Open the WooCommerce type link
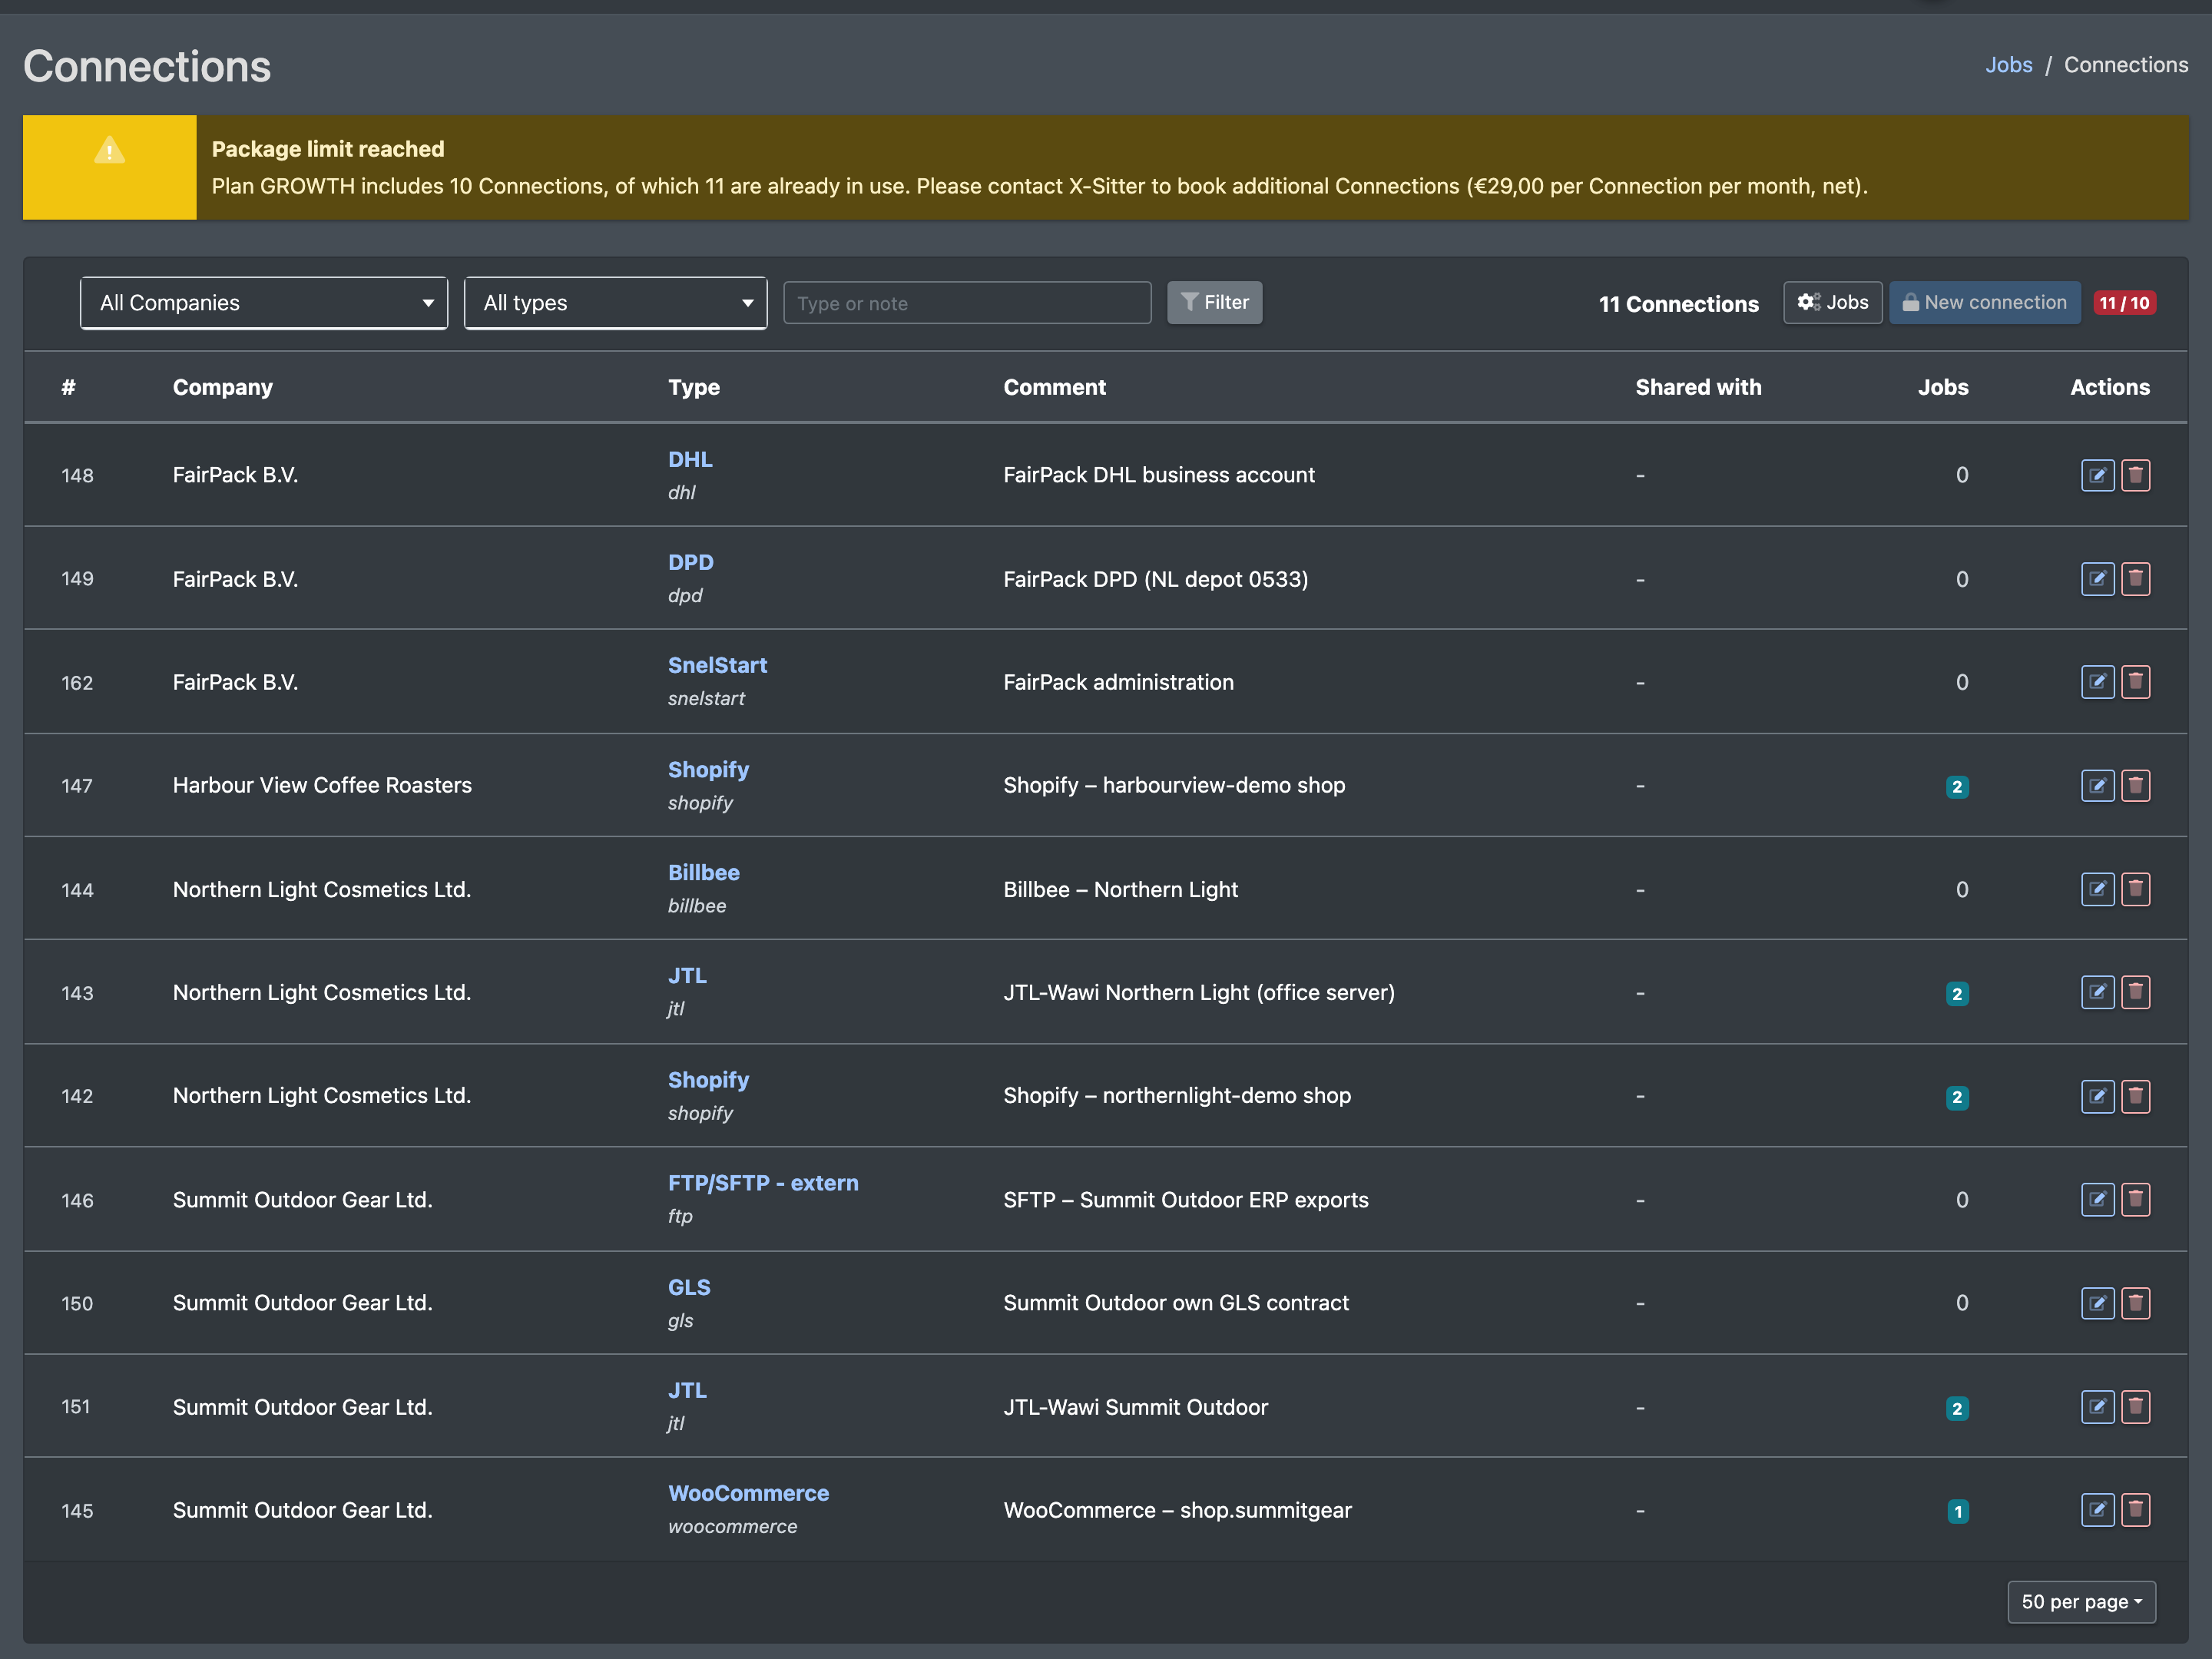Viewport: 2212px width, 1659px height. pos(748,1493)
